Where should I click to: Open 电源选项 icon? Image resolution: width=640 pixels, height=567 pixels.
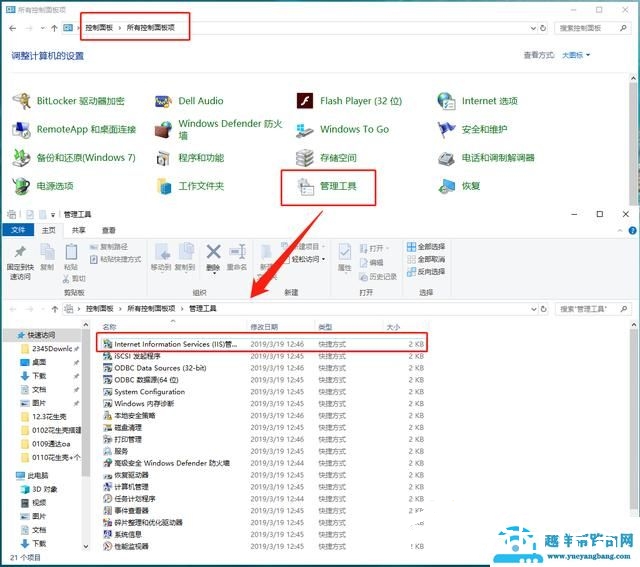tap(21, 186)
